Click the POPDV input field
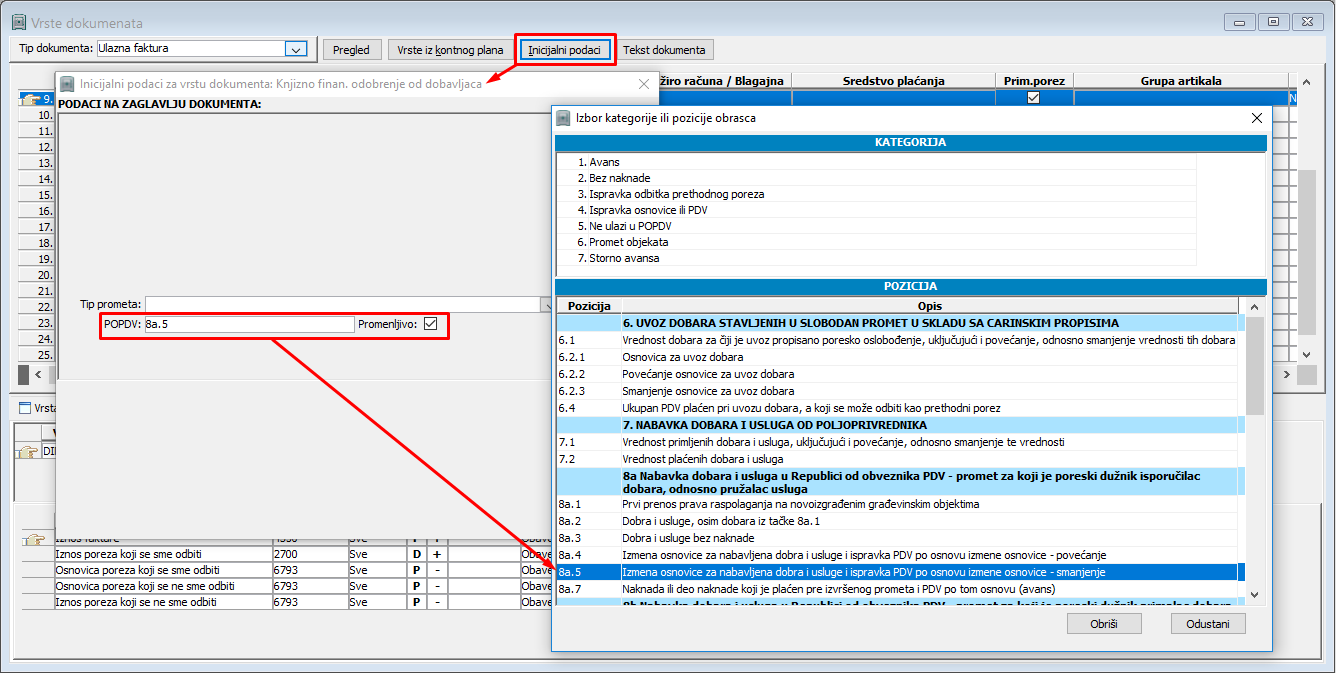 click(248, 324)
